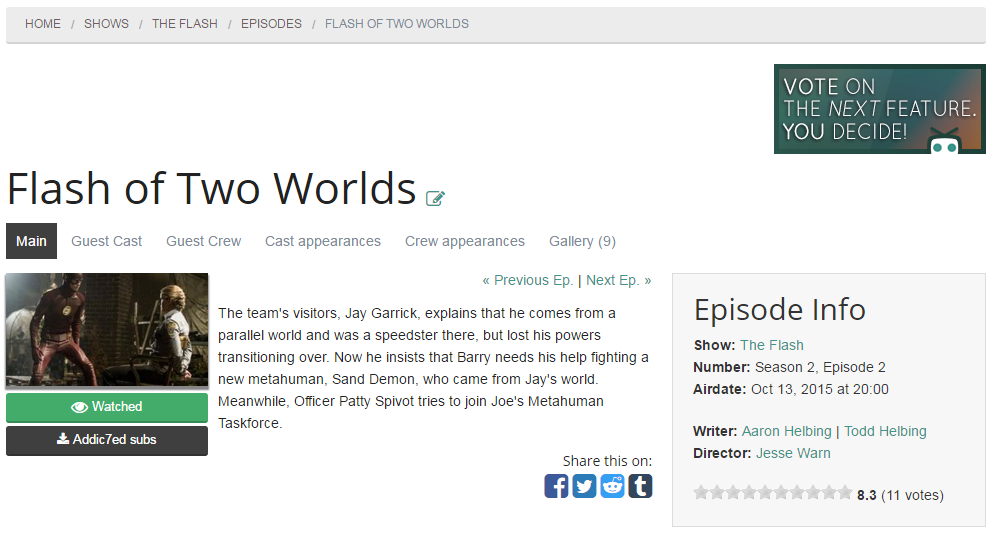
Task: Open Cast appearances tab
Action: [323, 241]
